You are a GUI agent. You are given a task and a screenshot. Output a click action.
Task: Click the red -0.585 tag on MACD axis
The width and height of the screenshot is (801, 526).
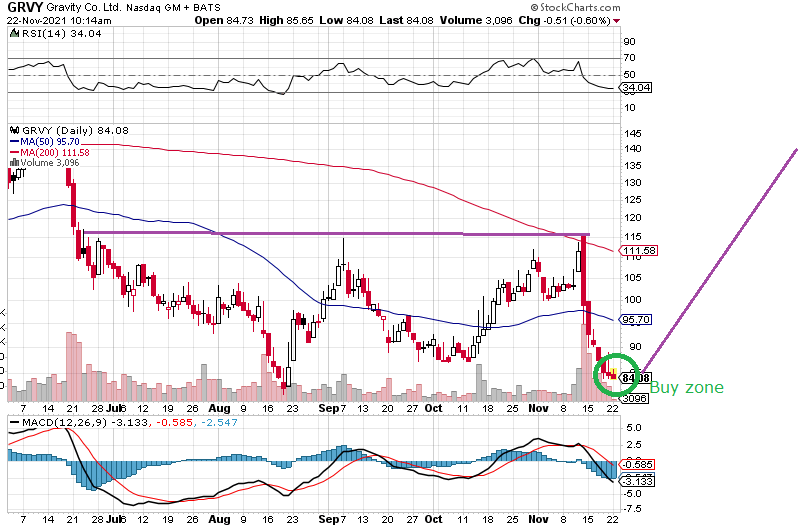(637, 465)
